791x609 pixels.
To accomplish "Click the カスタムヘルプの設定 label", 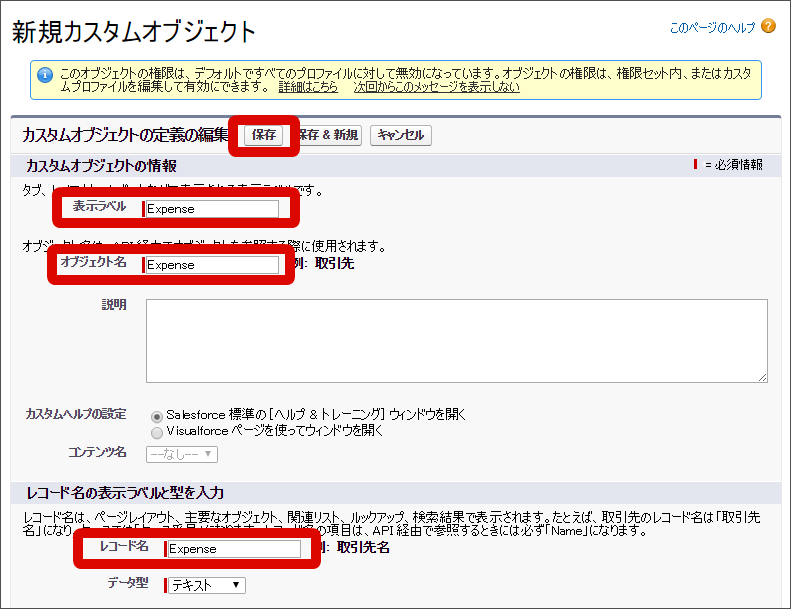I will (x=76, y=414).
